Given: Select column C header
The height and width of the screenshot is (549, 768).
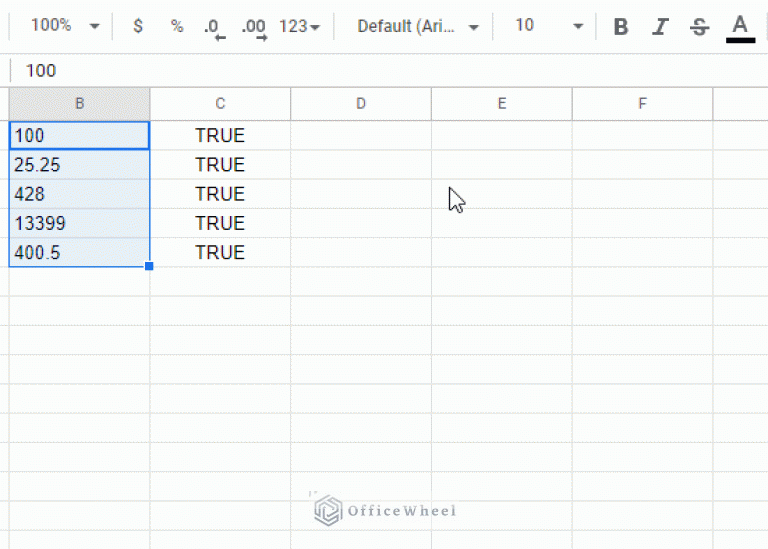Looking at the screenshot, I should pyautogui.click(x=220, y=103).
